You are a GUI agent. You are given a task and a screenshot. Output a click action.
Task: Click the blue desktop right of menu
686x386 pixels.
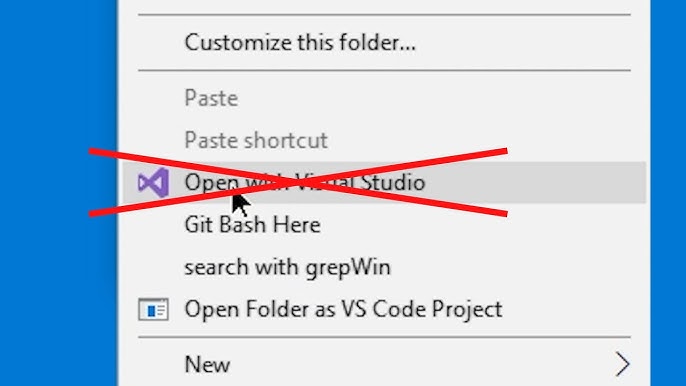[x=668, y=193]
